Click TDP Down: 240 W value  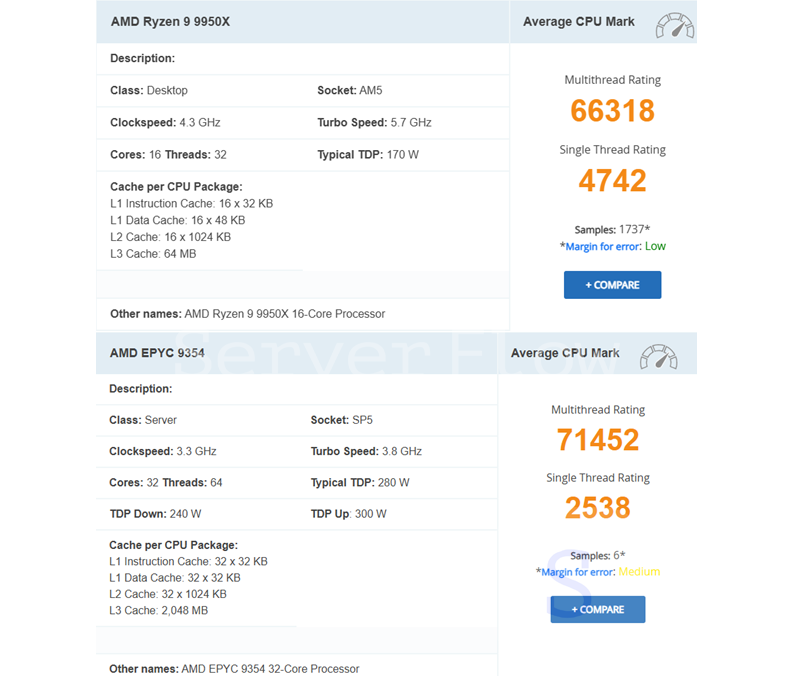pos(156,514)
